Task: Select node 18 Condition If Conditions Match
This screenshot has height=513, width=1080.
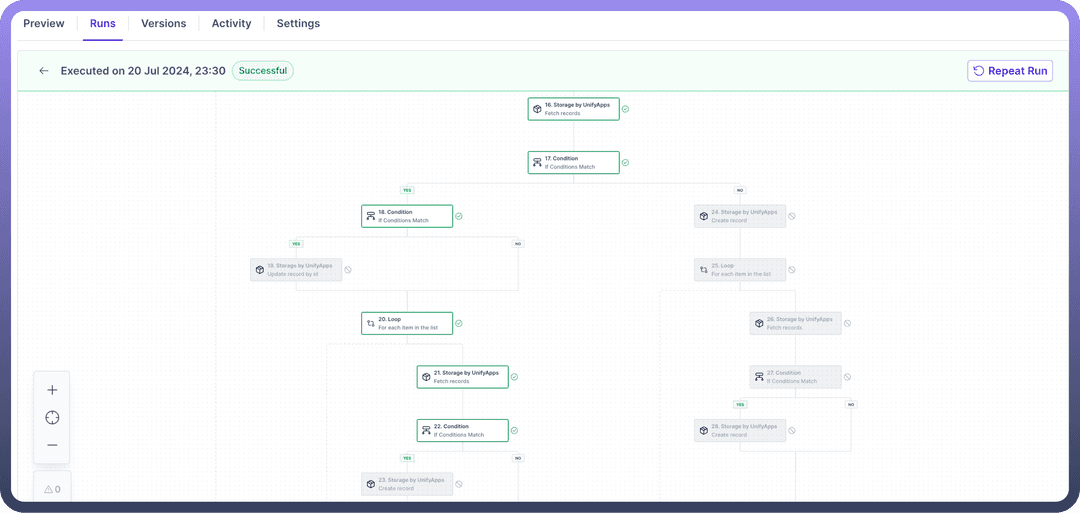Action: pyautogui.click(x=407, y=216)
